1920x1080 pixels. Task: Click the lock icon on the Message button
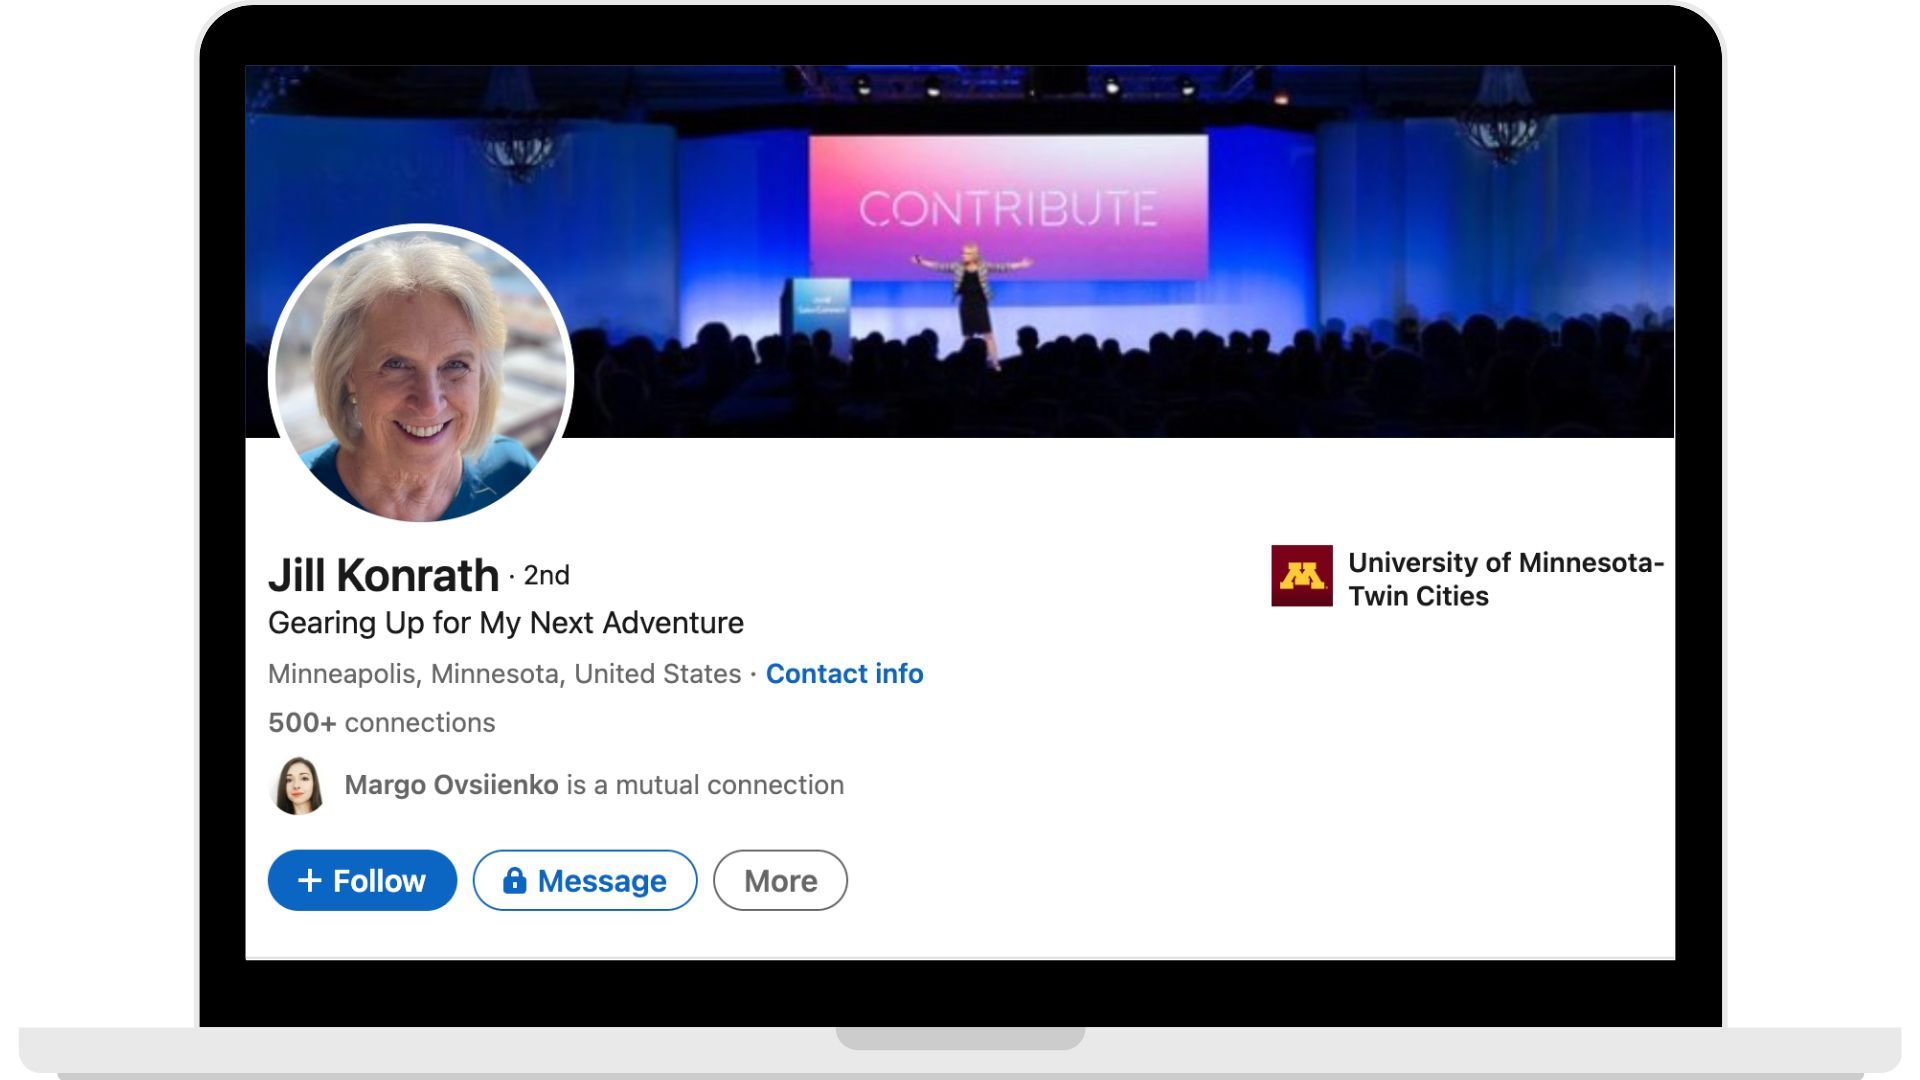tap(517, 881)
